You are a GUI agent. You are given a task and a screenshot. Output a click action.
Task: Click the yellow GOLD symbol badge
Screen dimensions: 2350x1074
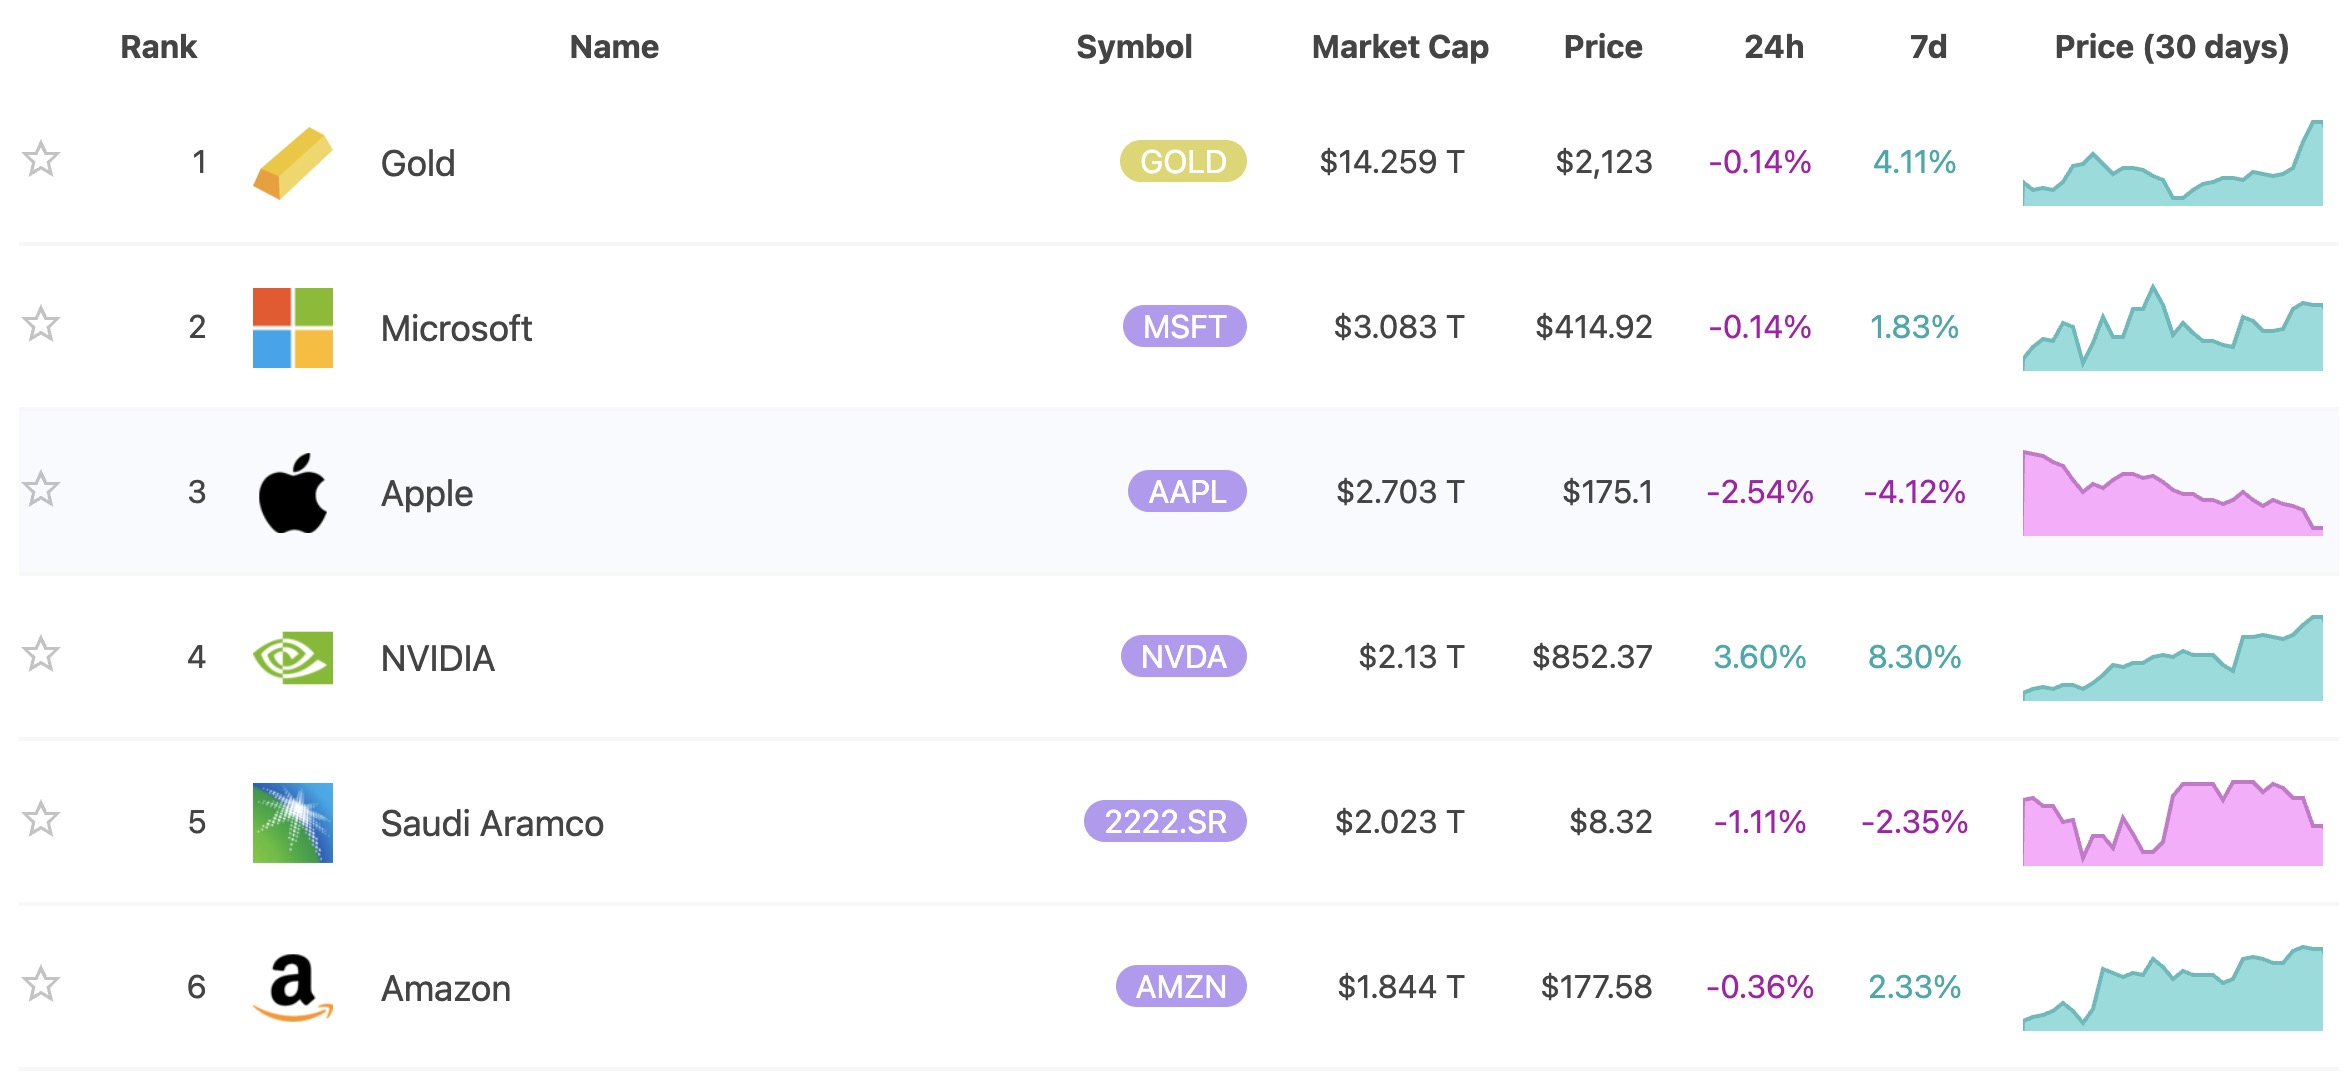click(1183, 162)
